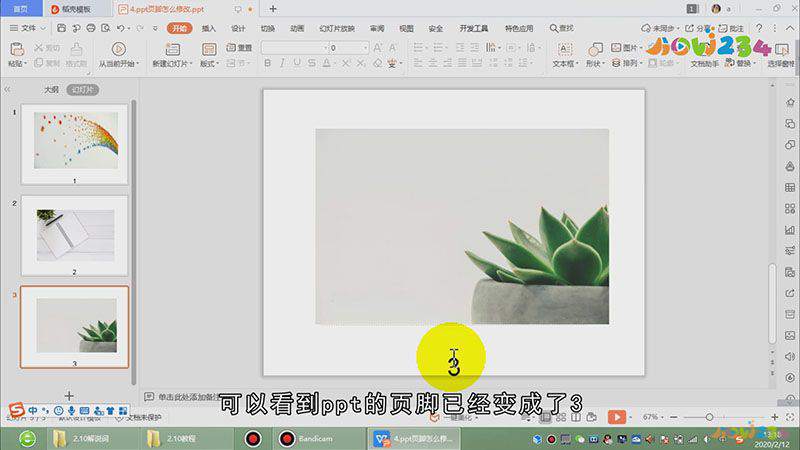This screenshot has width=800, height=450.
Task: Toggle superscript formatting
Action: tap(345, 63)
